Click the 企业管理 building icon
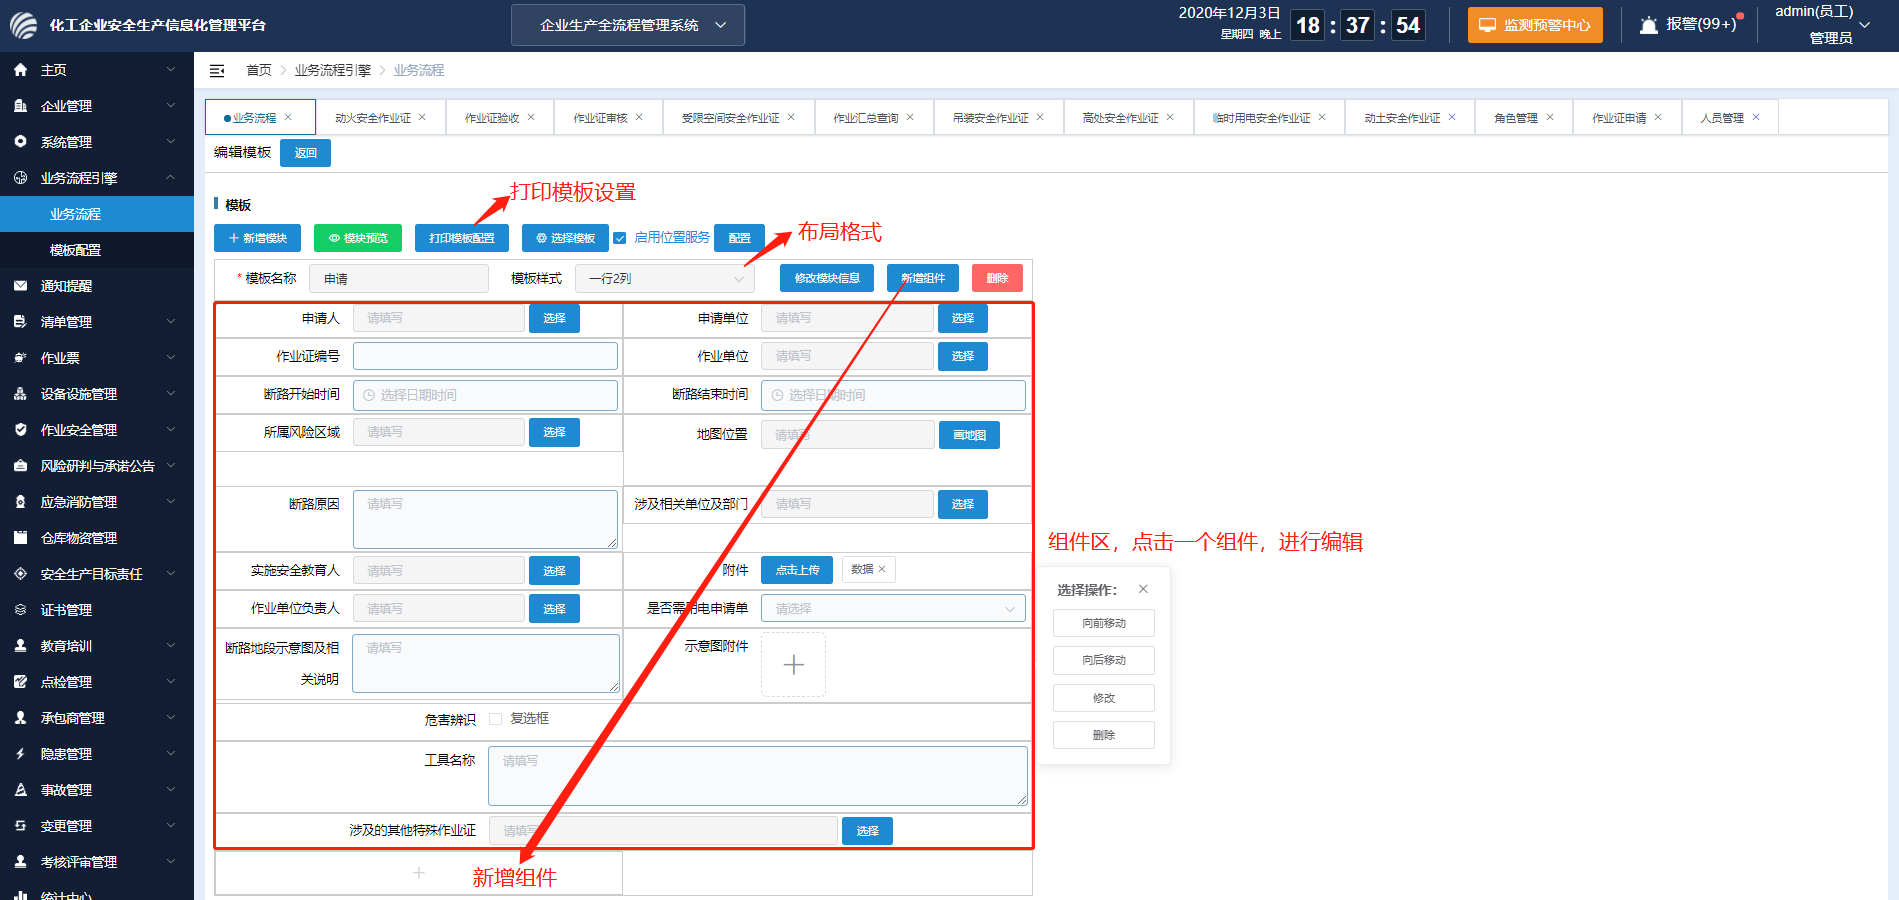 coord(20,106)
